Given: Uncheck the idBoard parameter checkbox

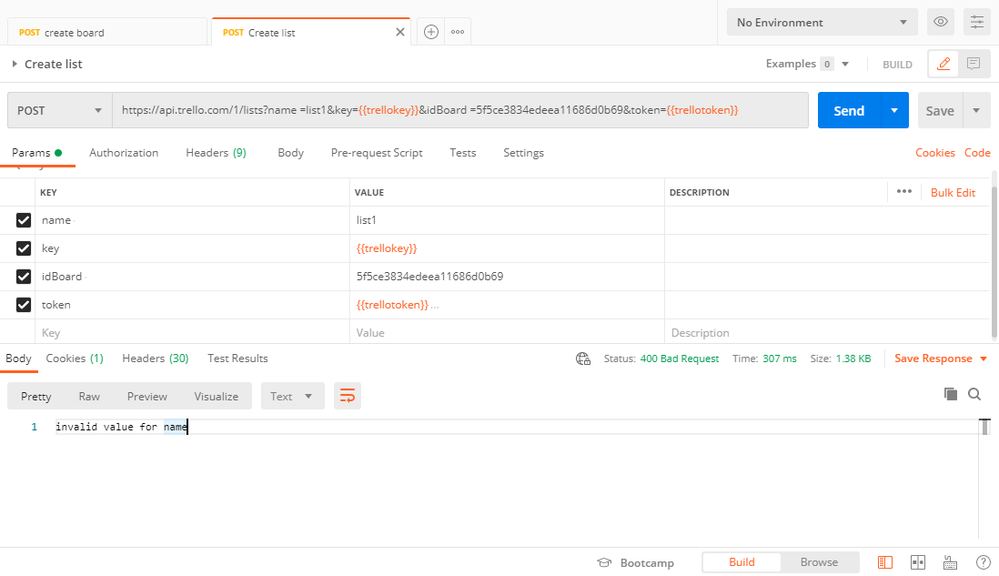Looking at the screenshot, I should click(x=24, y=277).
